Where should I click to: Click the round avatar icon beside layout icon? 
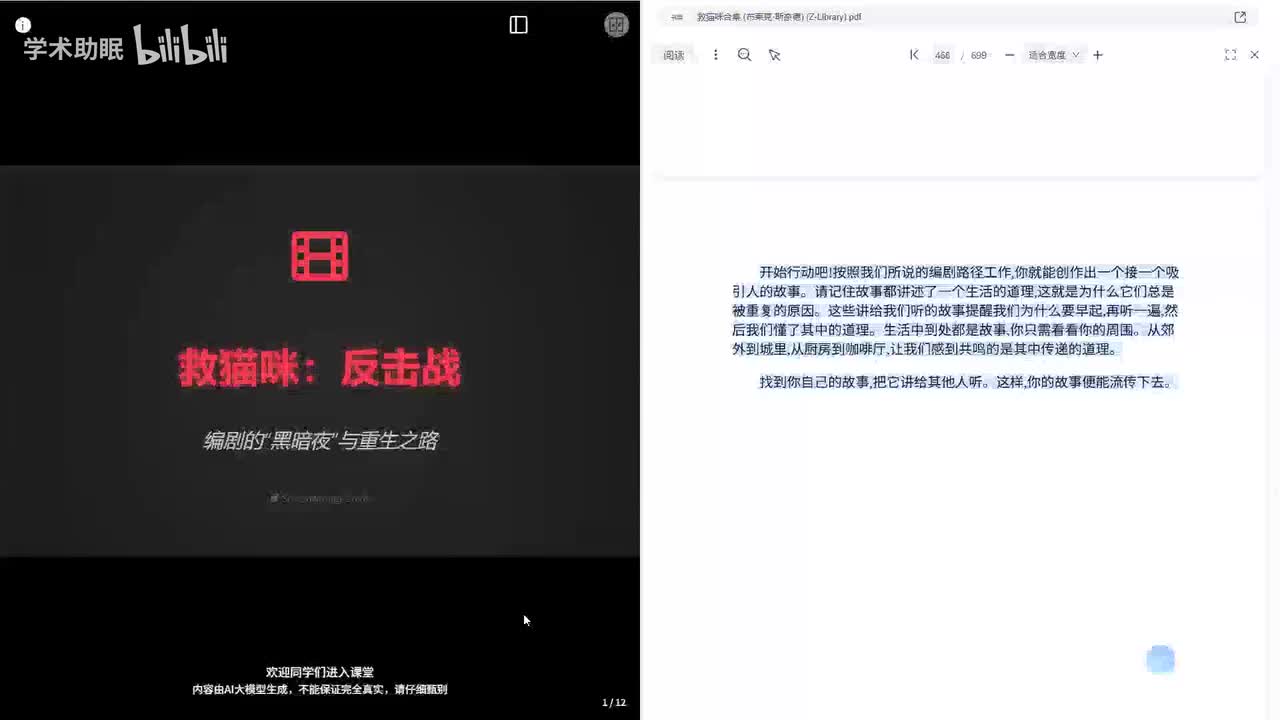[617, 25]
